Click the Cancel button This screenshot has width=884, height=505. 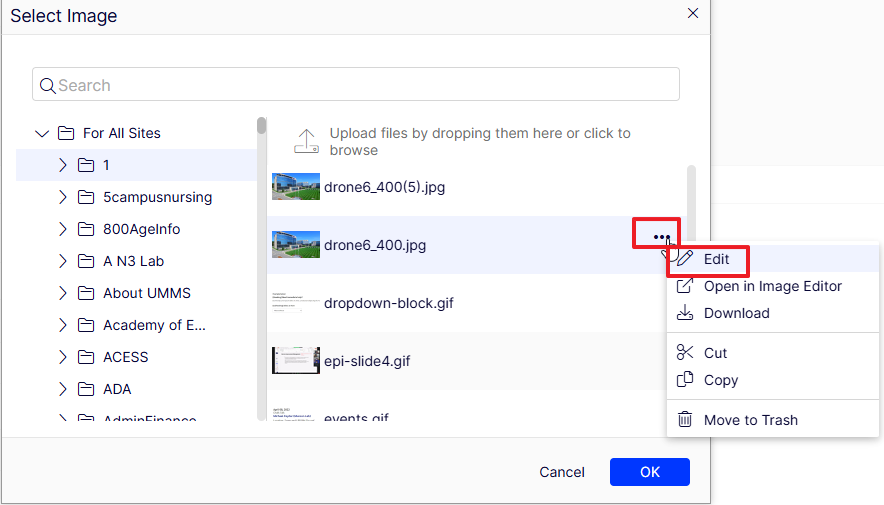tap(562, 472)
